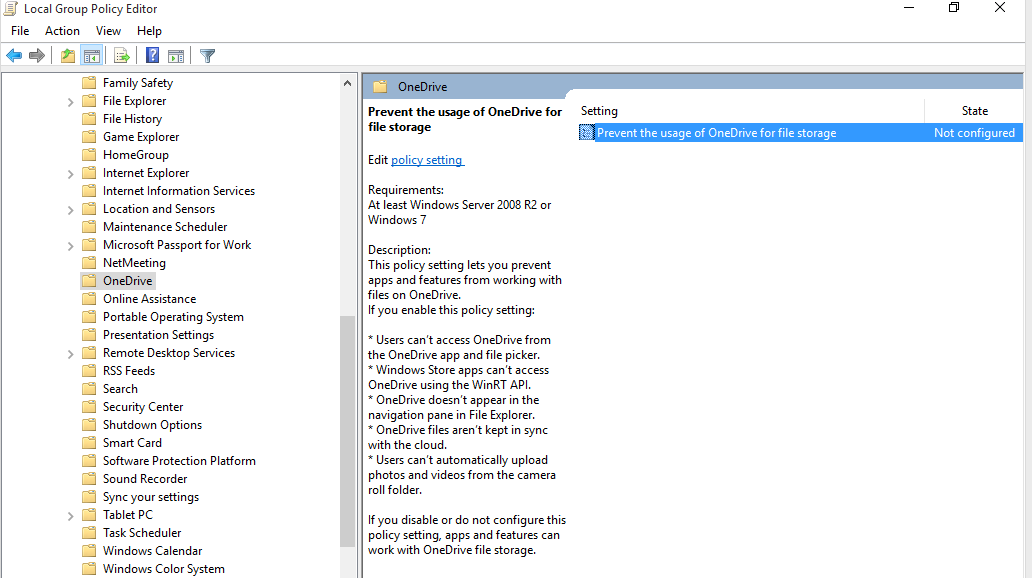Click the OneDrive header folder icon
Viewport: 1032px width, 578px height.
[380, 87]
